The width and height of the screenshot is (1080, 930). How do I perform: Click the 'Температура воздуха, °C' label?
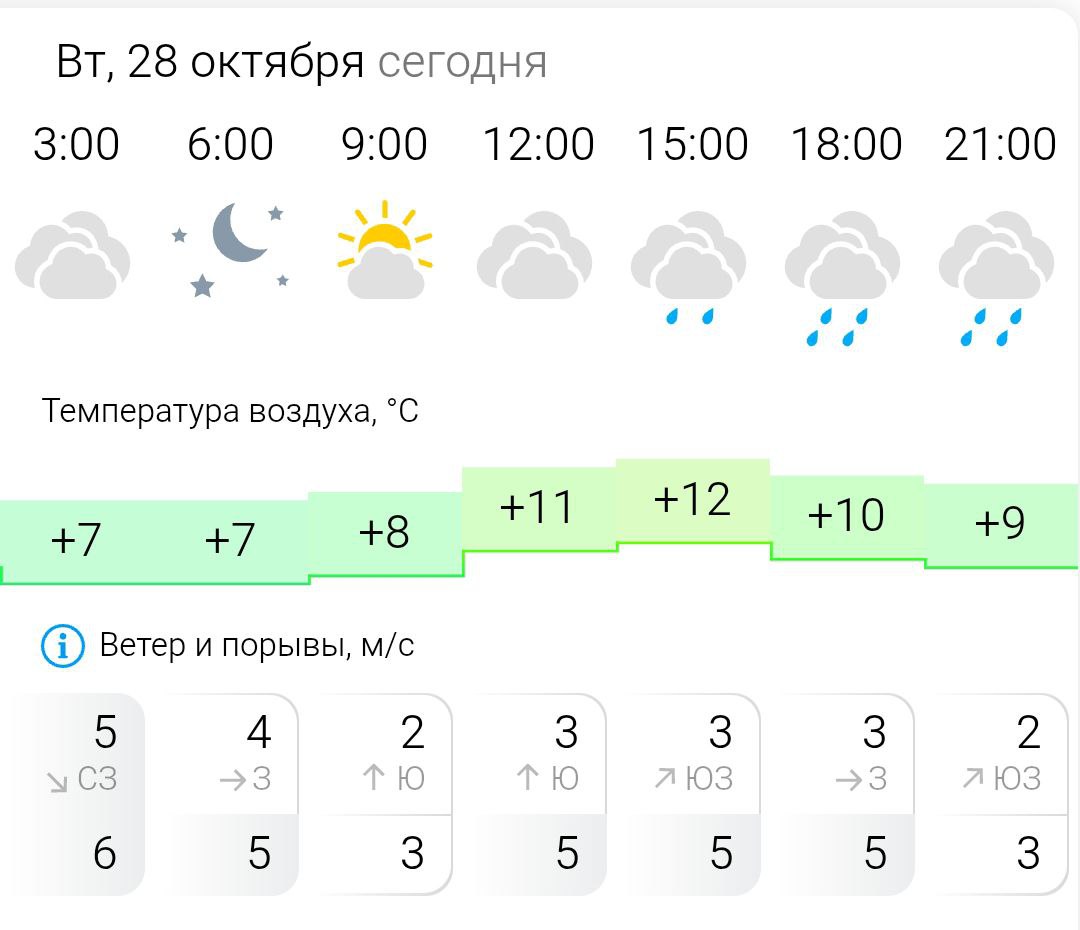tap(230, 411)
